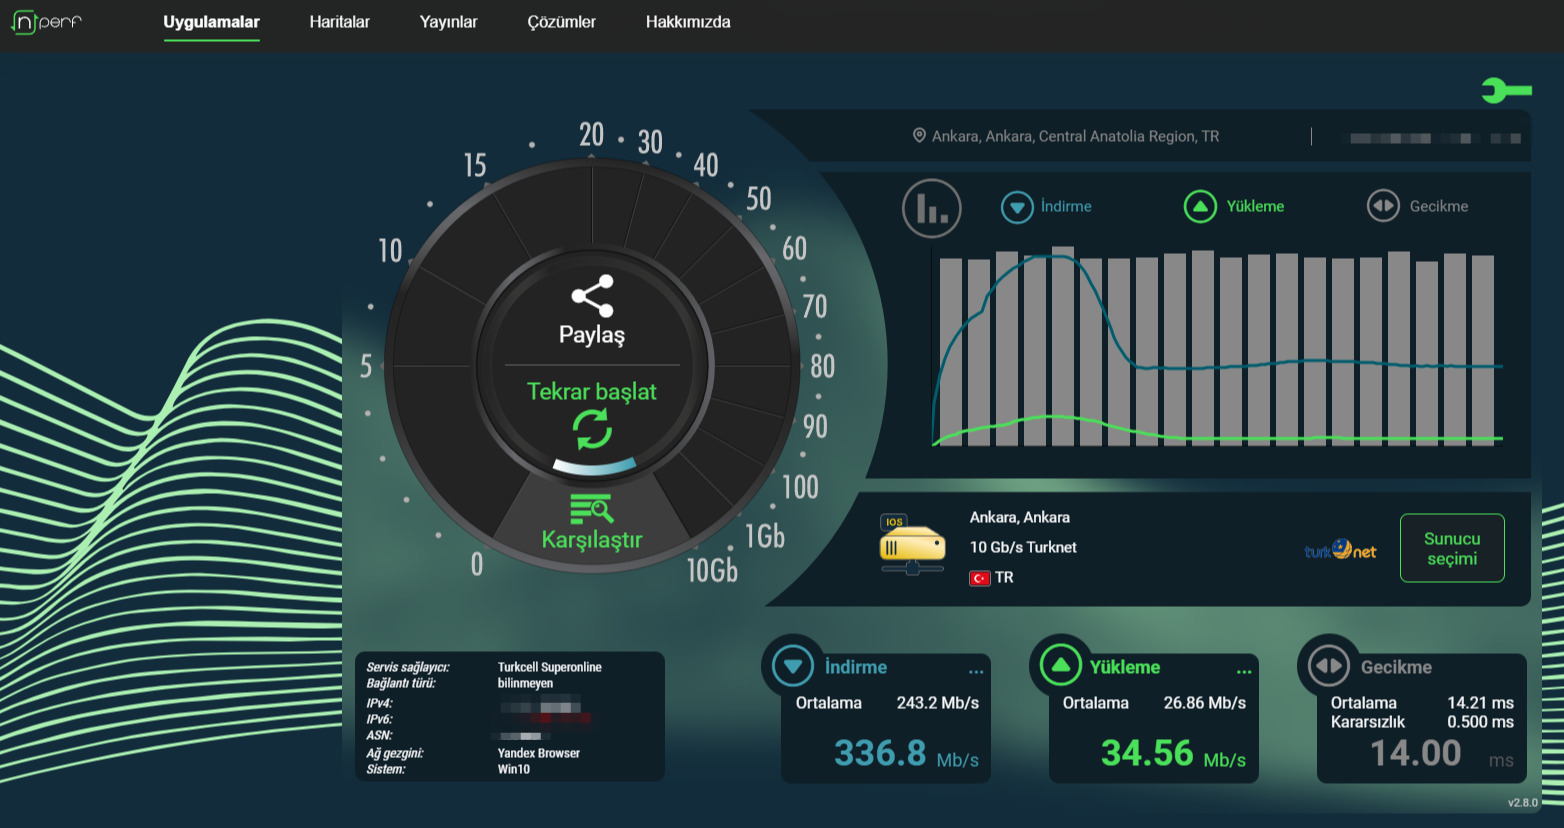Click the v2.8.0 version label

1523,803
